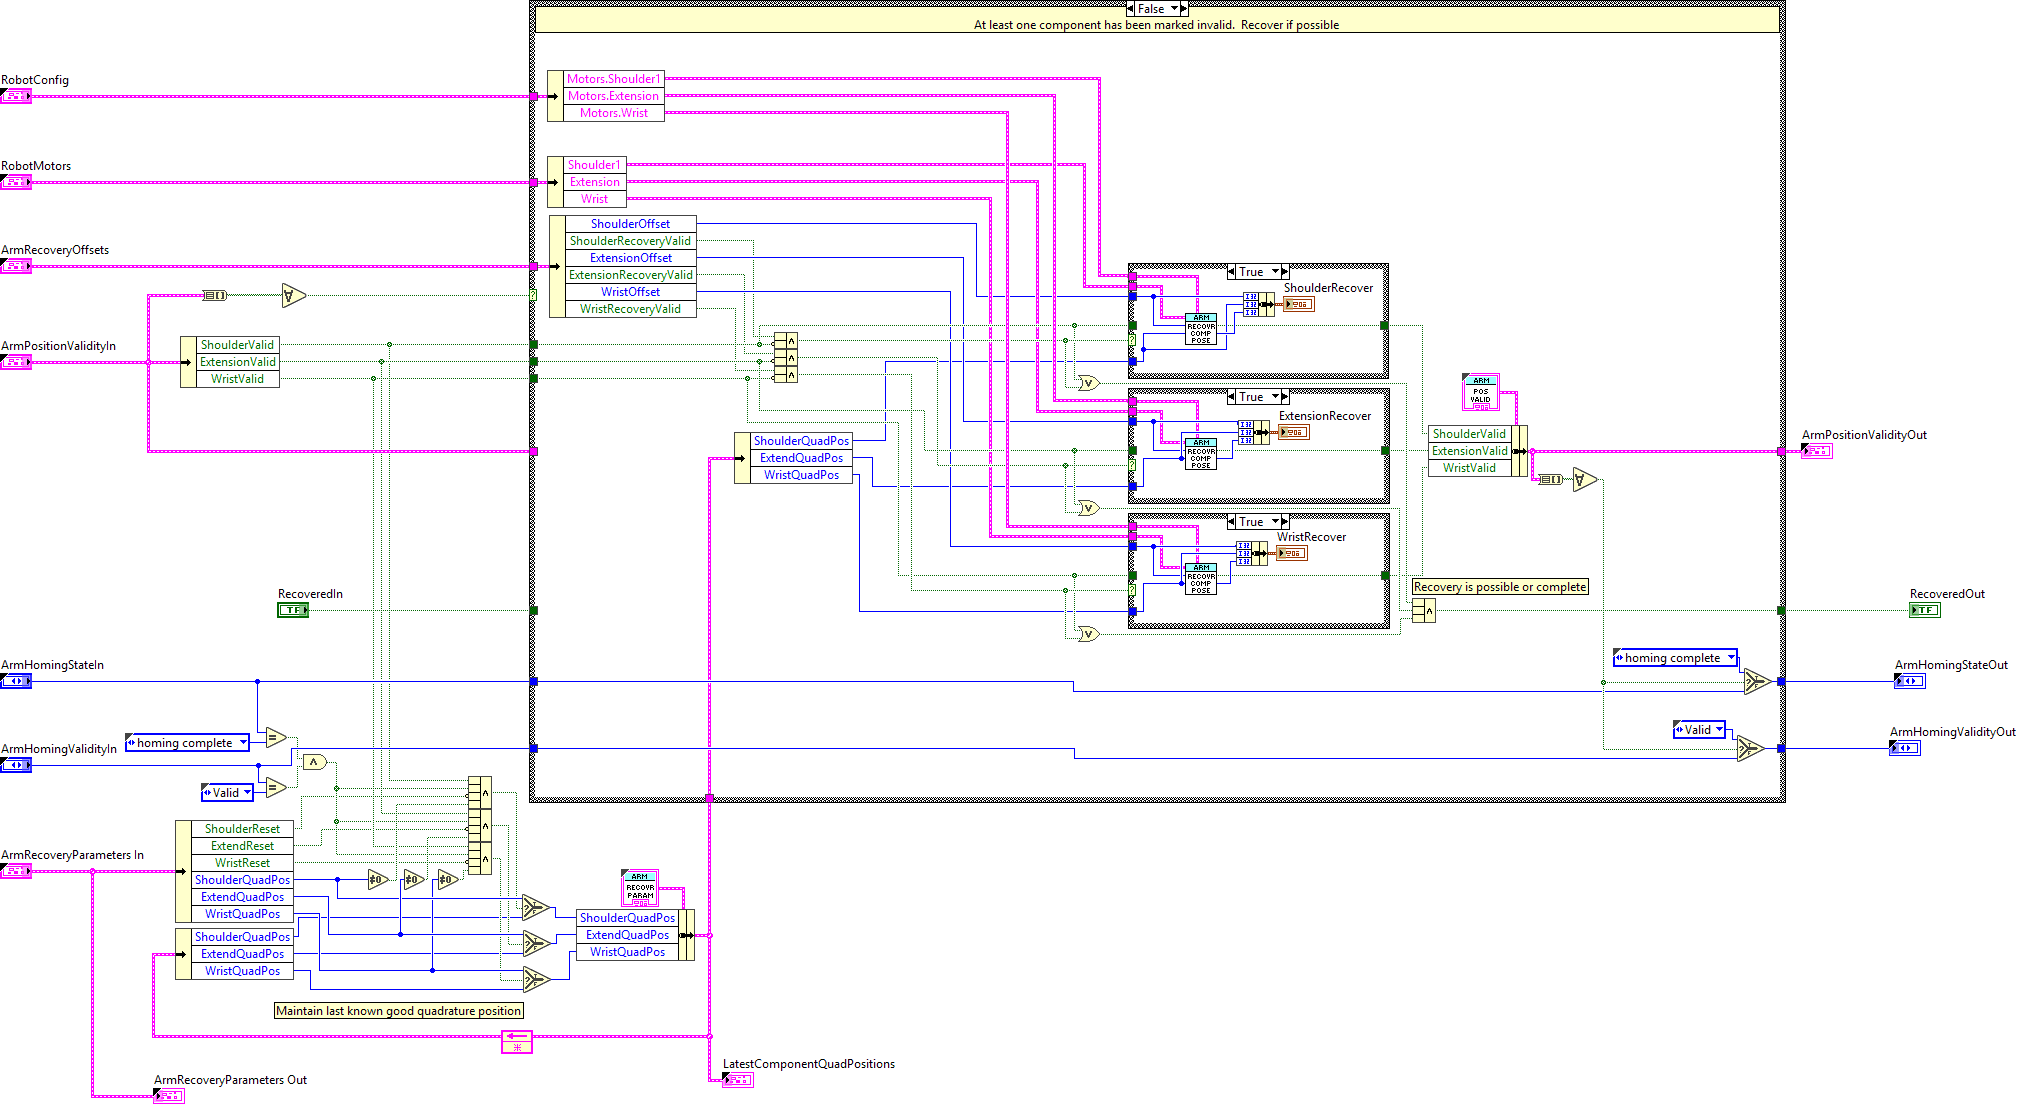2018x1104 pixels.
Task: Open the homing complete enum dropdown near ArmHomingStateOut
Action: 1730,658
